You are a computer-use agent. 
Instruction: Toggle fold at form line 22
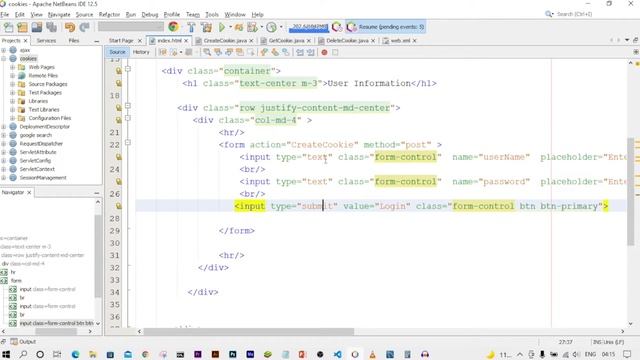coord(128,142)
